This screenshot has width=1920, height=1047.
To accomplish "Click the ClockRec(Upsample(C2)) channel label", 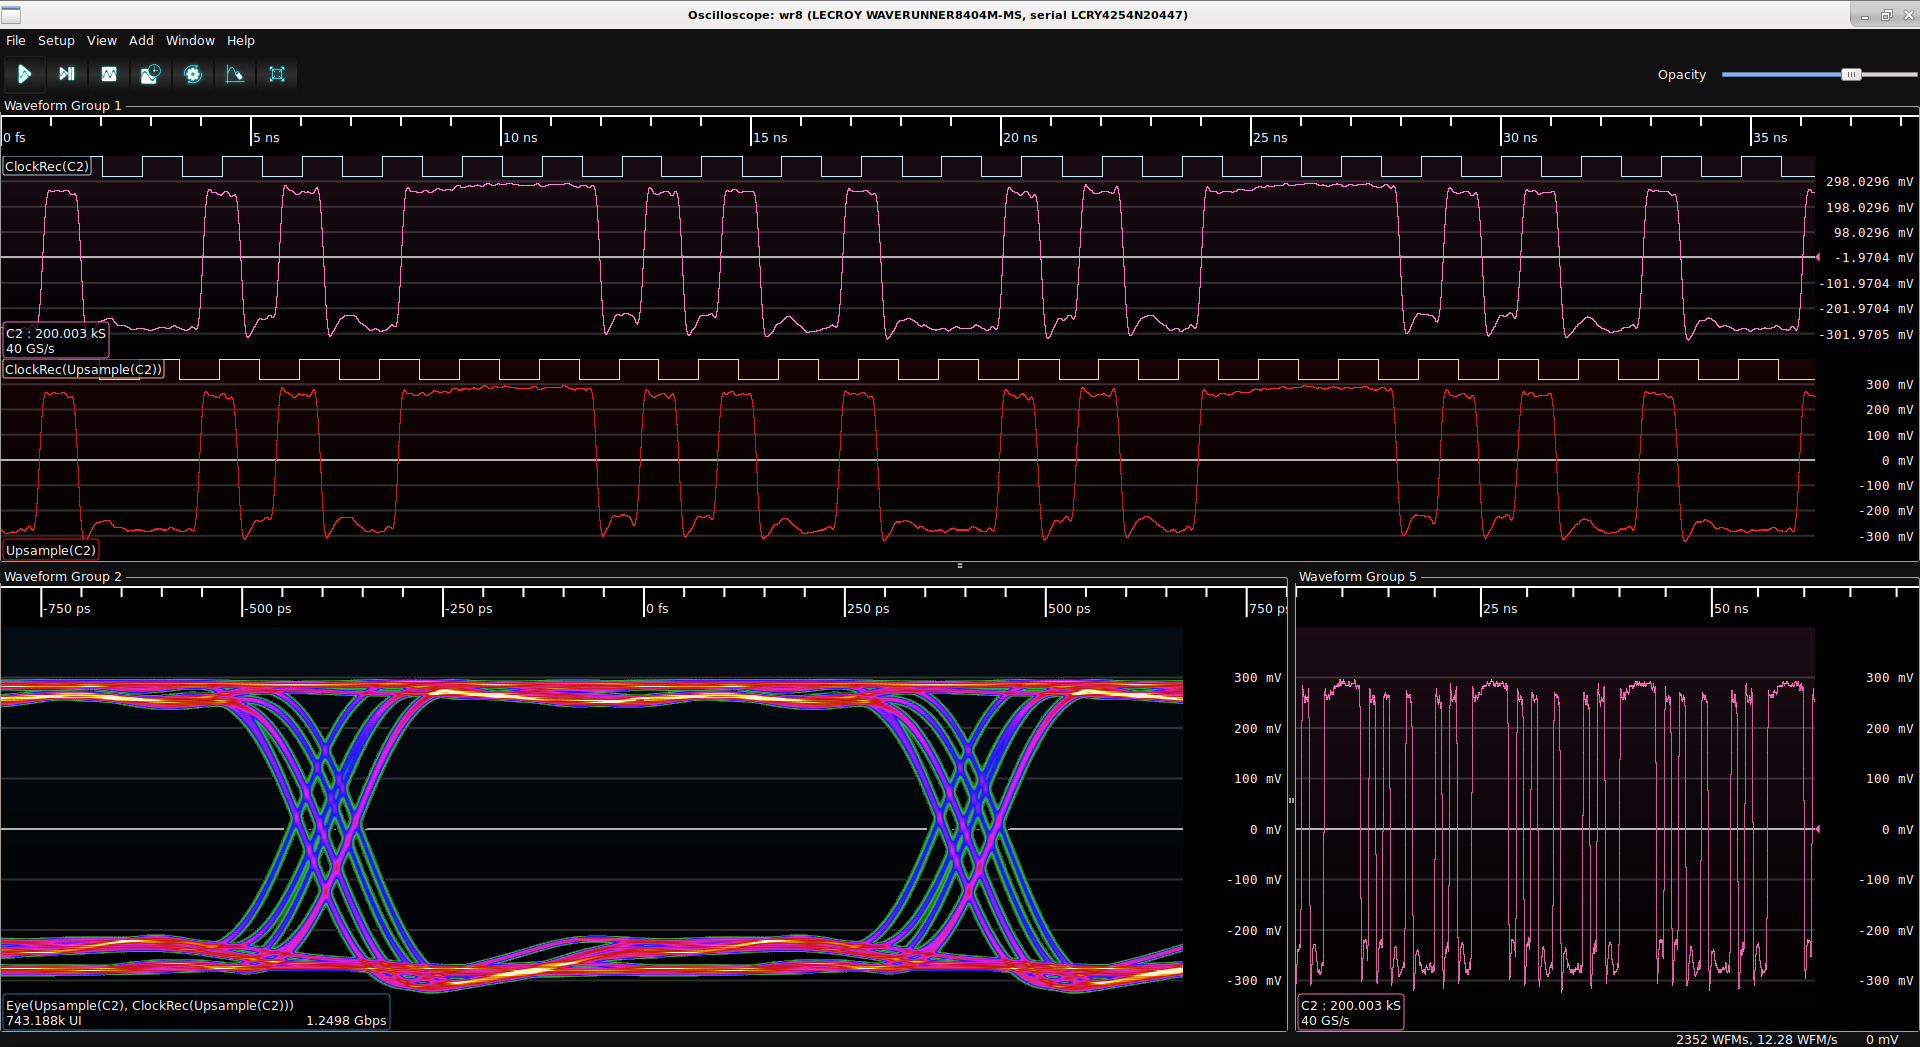I will click(83, 370).
